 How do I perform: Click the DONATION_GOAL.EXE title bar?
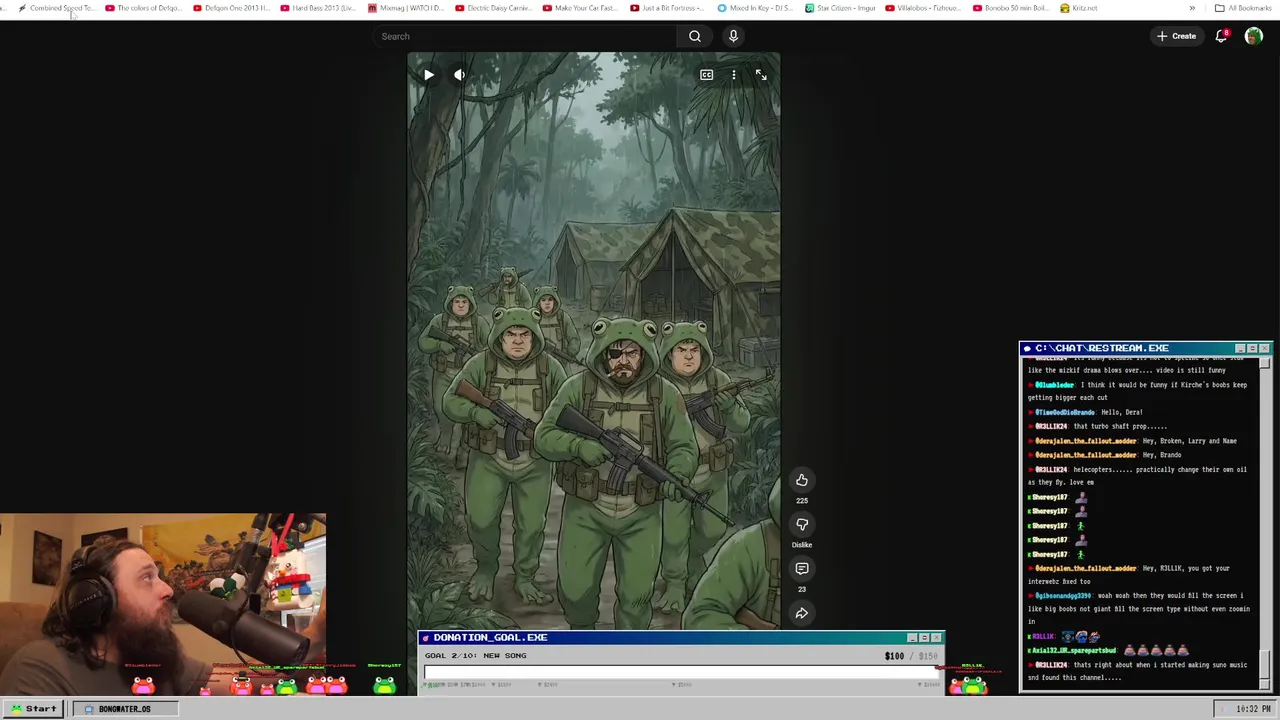[x=680, y=637]
